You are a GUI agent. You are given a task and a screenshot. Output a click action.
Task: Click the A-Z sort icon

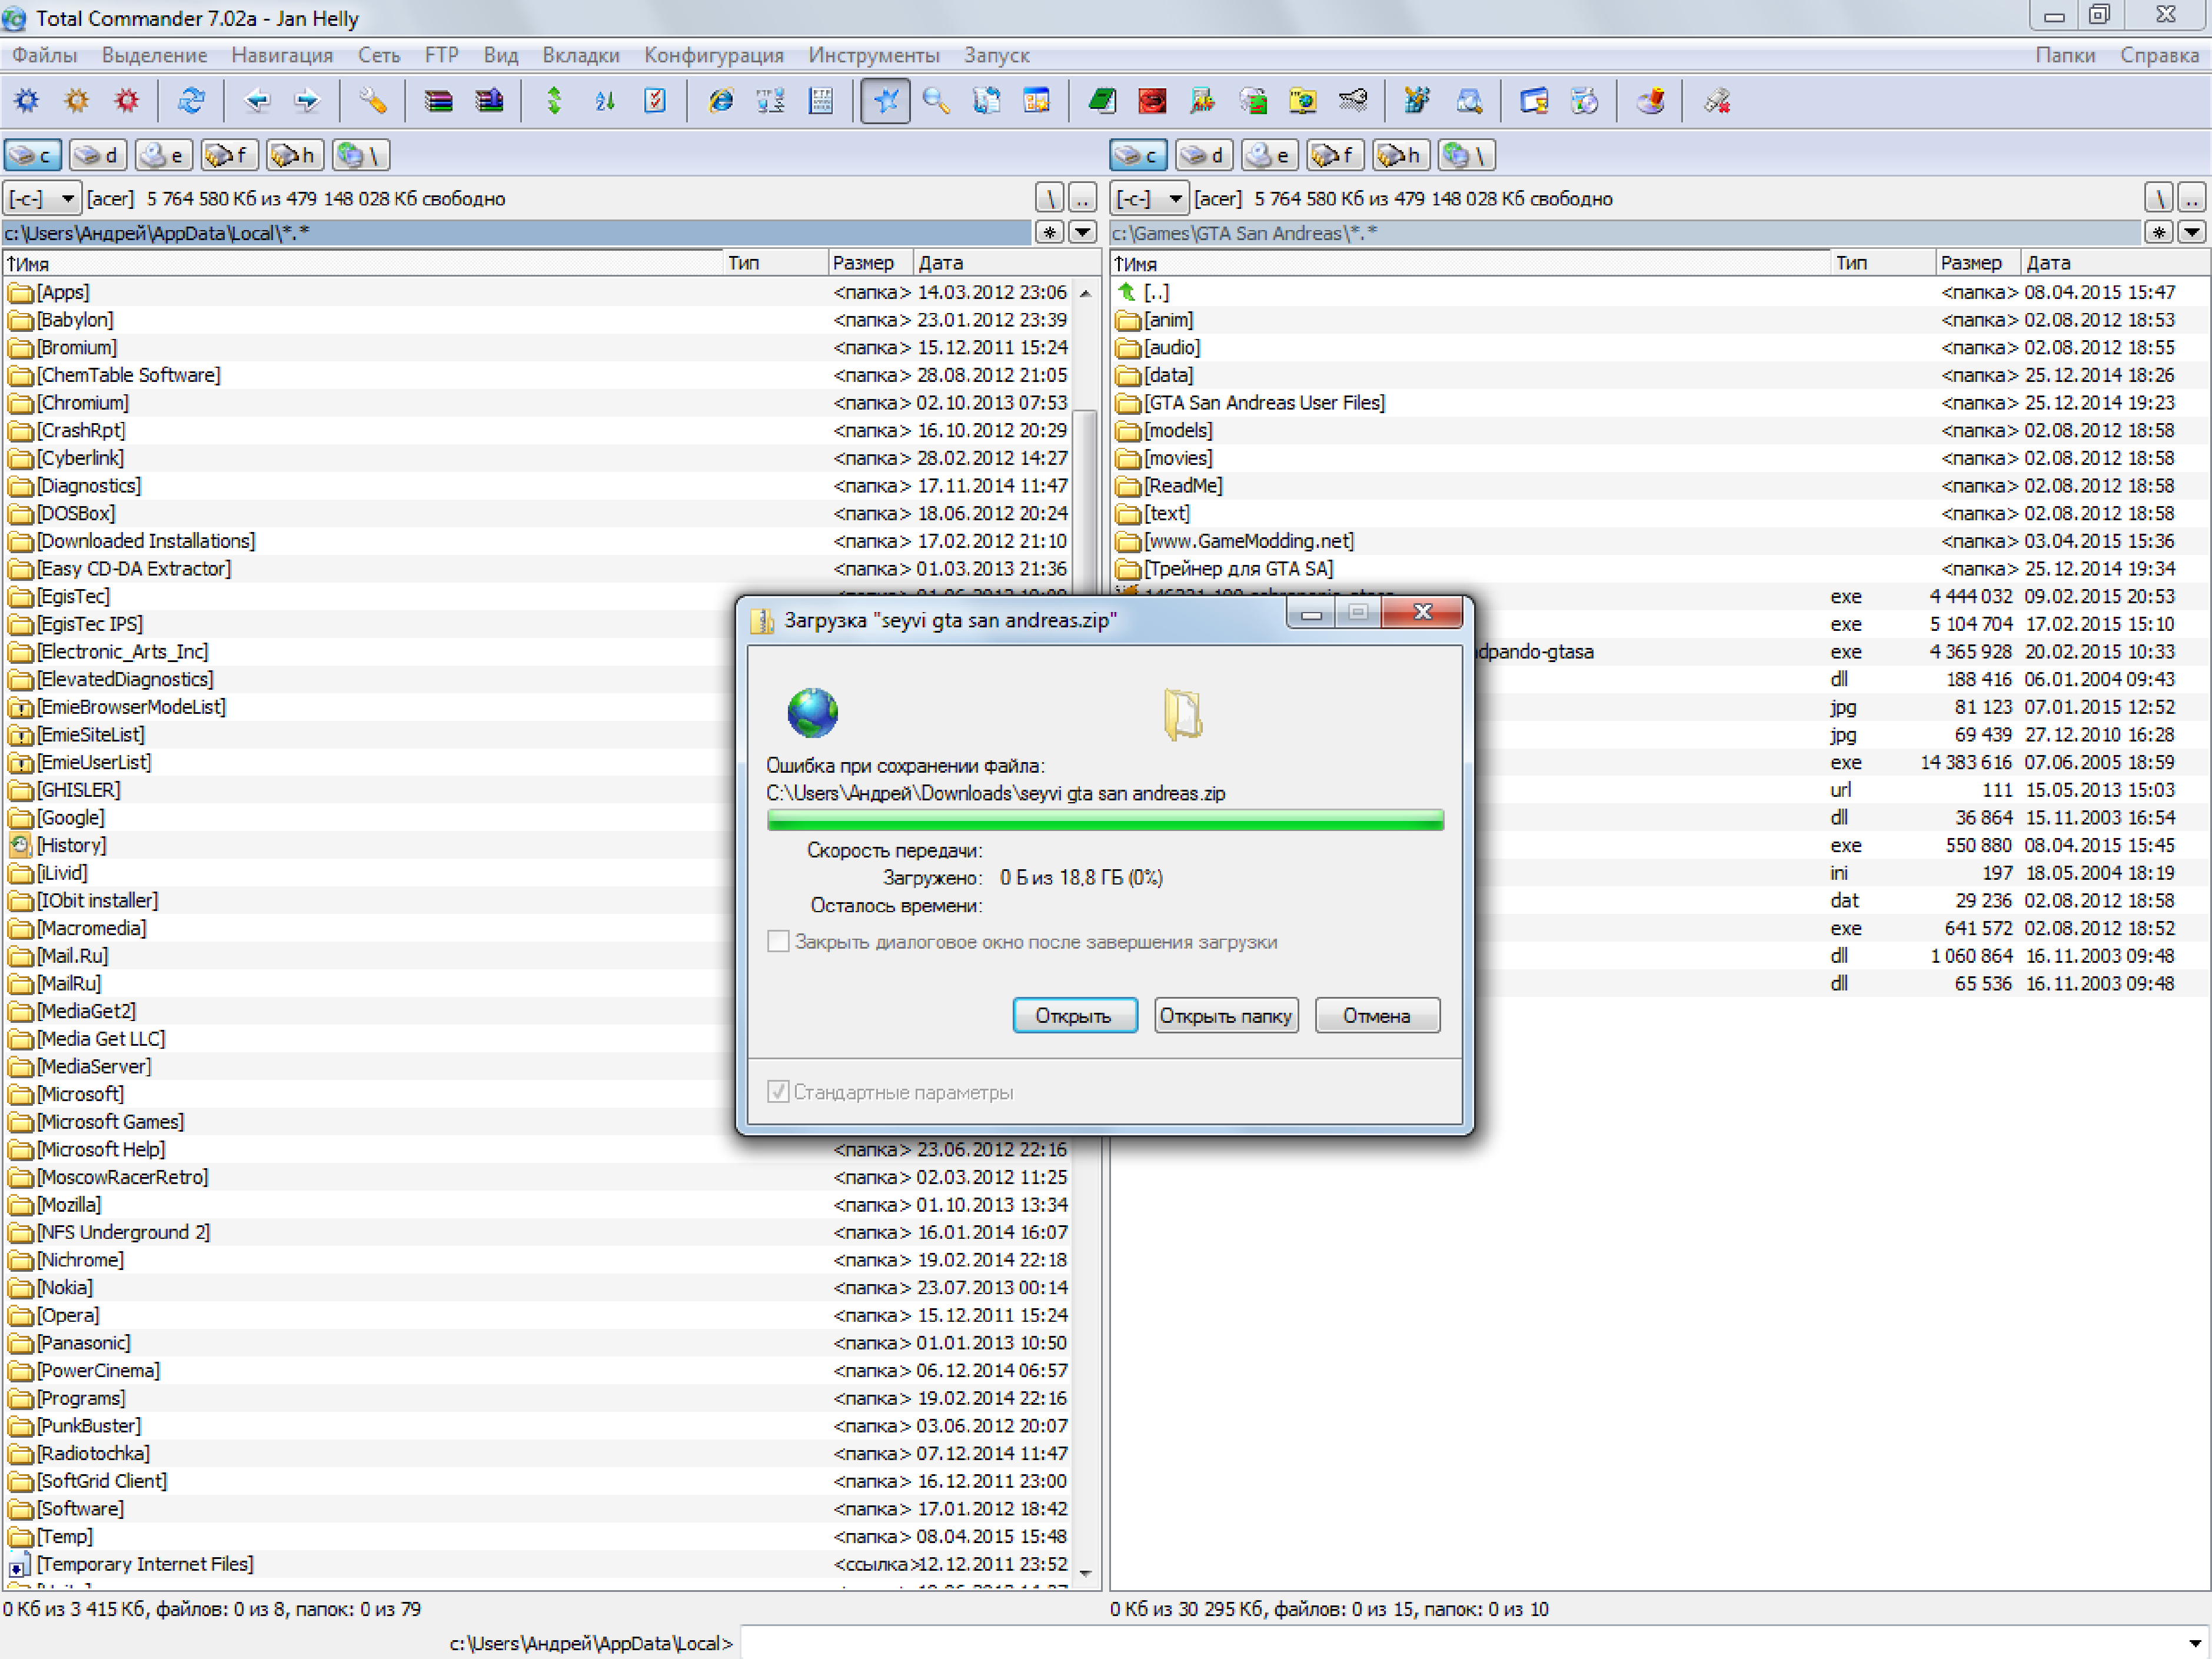[x=605, y=101]
